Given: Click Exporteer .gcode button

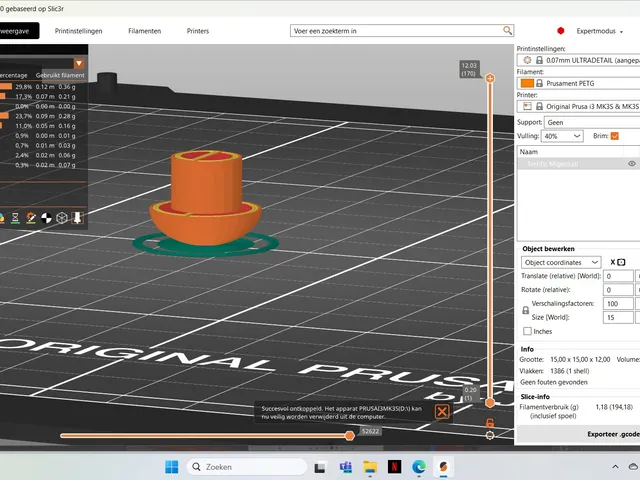Looking at the screenshot, I should tap(579, 434).
